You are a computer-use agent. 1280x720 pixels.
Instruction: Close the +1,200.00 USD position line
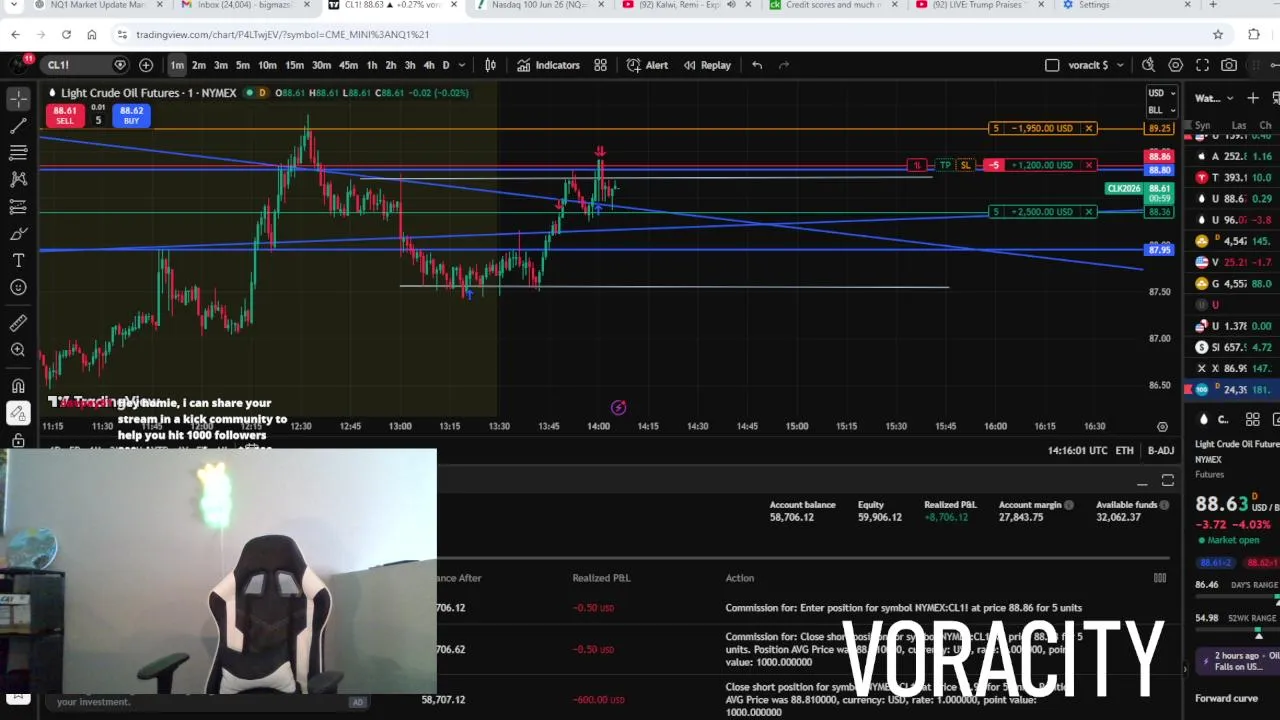pos(1089,165)
